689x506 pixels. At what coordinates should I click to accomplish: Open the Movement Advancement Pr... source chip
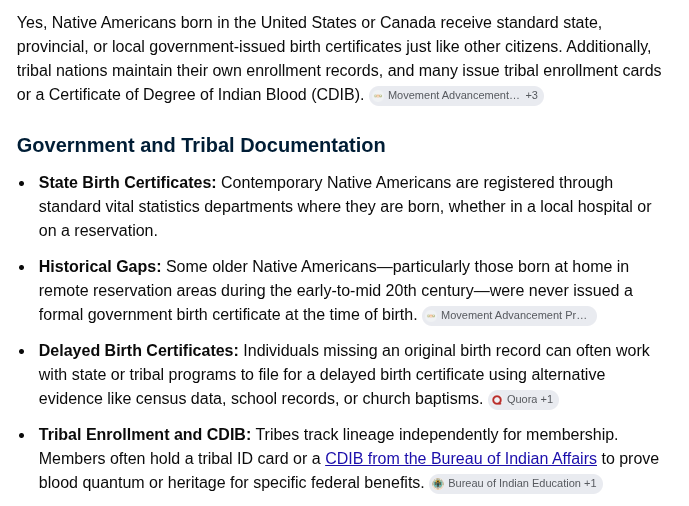(x=509, y=316)
